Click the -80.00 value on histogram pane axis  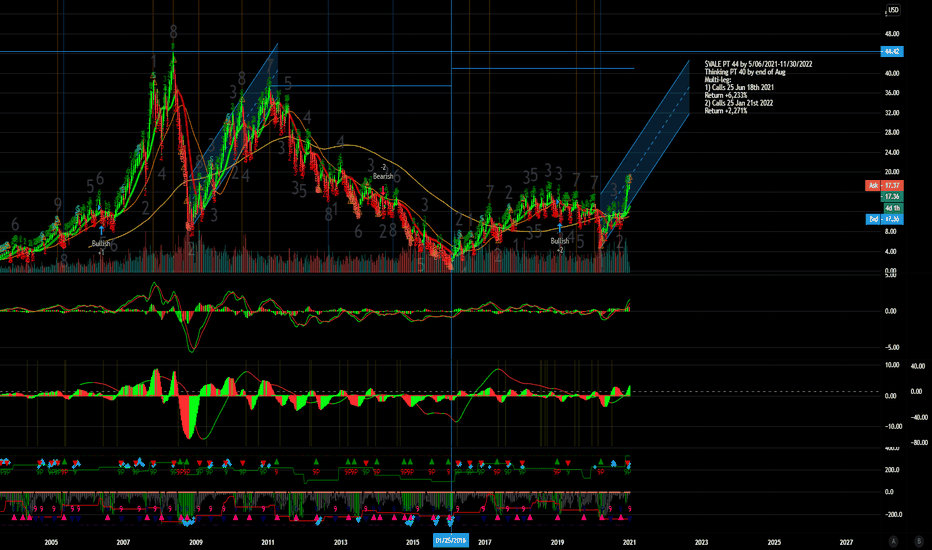918,443
